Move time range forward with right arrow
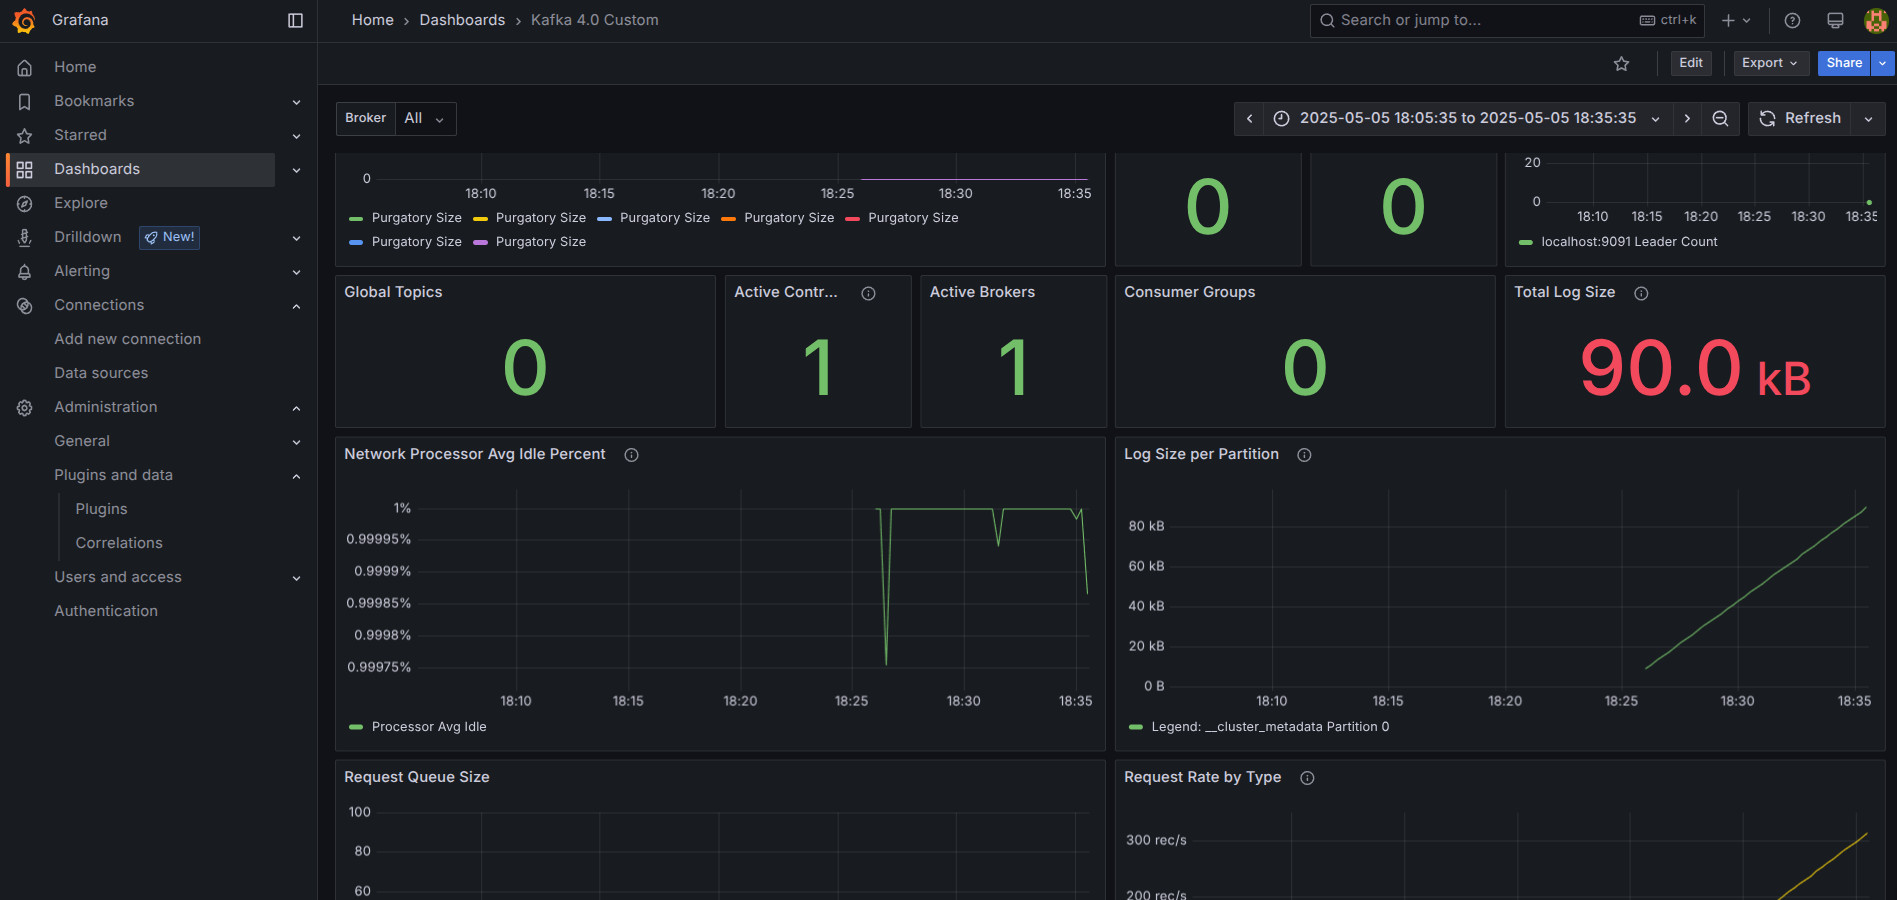This screenshot has width=1897, height=900. [1687, 118]
